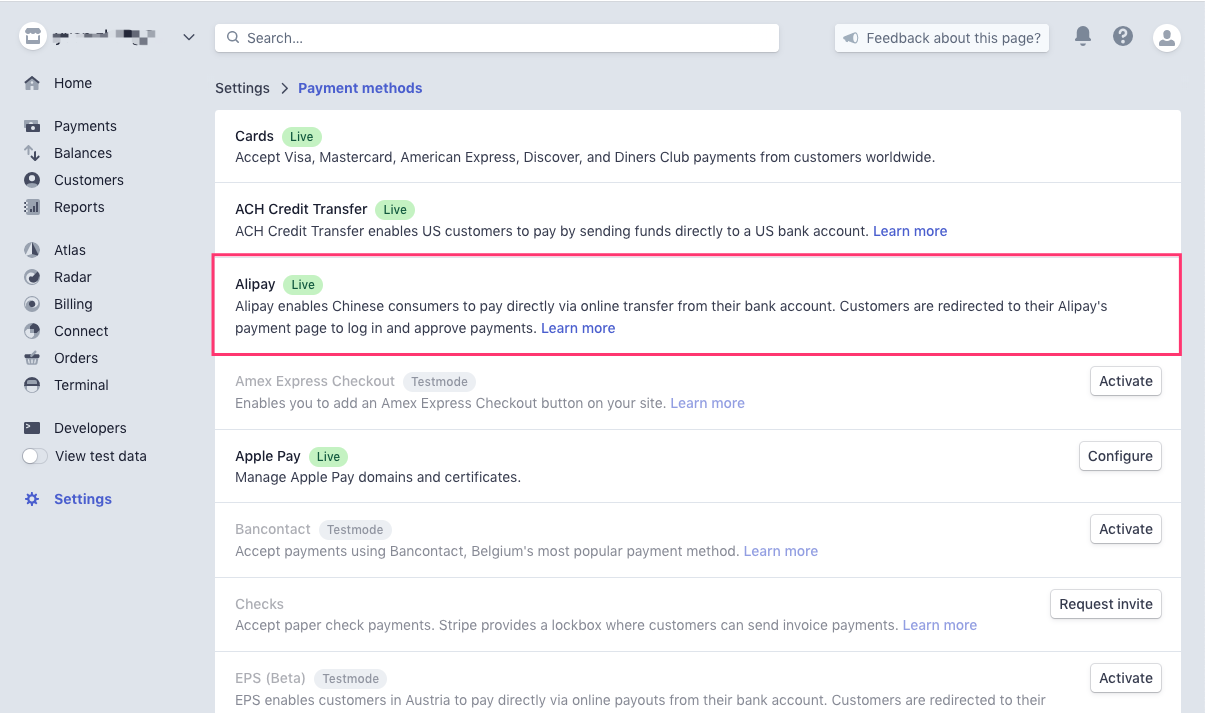This screenshot has height=713, width=1205.
Task: Click the Reports chart icon
Action: (x=33, y=207)
